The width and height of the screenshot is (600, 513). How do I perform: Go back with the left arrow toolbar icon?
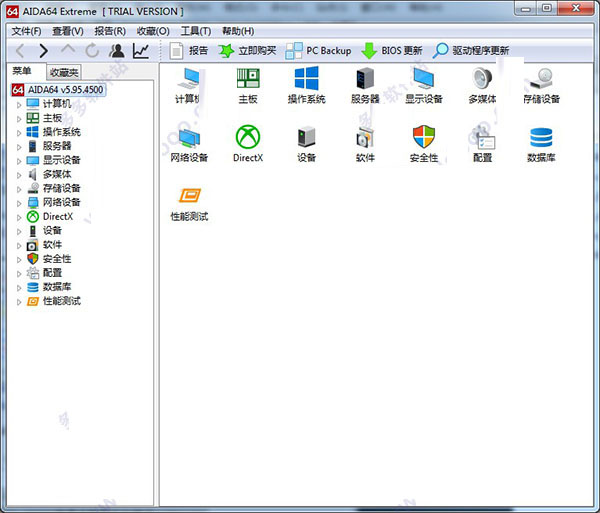pyautogui.click(x=20, y=50)
